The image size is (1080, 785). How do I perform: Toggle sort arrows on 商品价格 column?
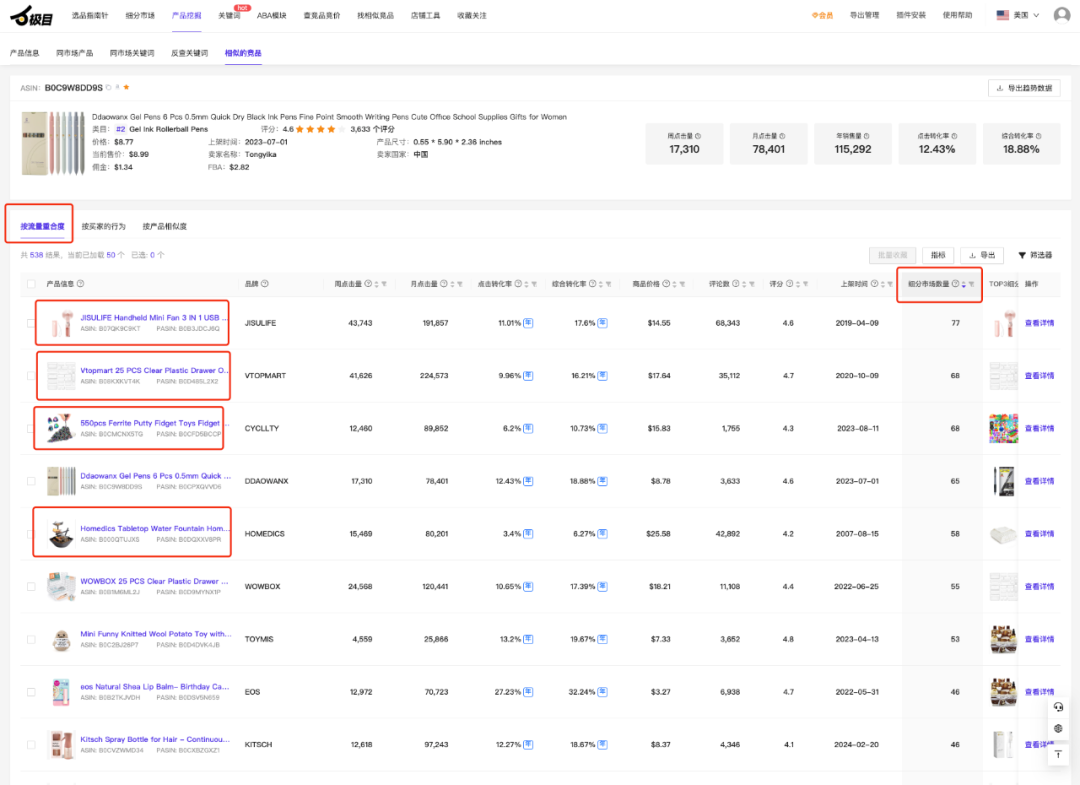[x=674, y=284]
